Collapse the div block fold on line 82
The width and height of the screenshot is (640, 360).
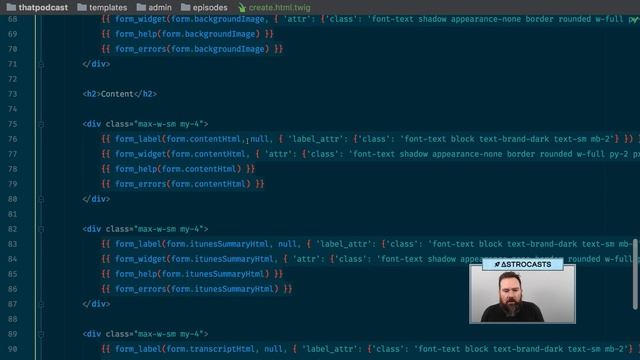click(41, 229)
